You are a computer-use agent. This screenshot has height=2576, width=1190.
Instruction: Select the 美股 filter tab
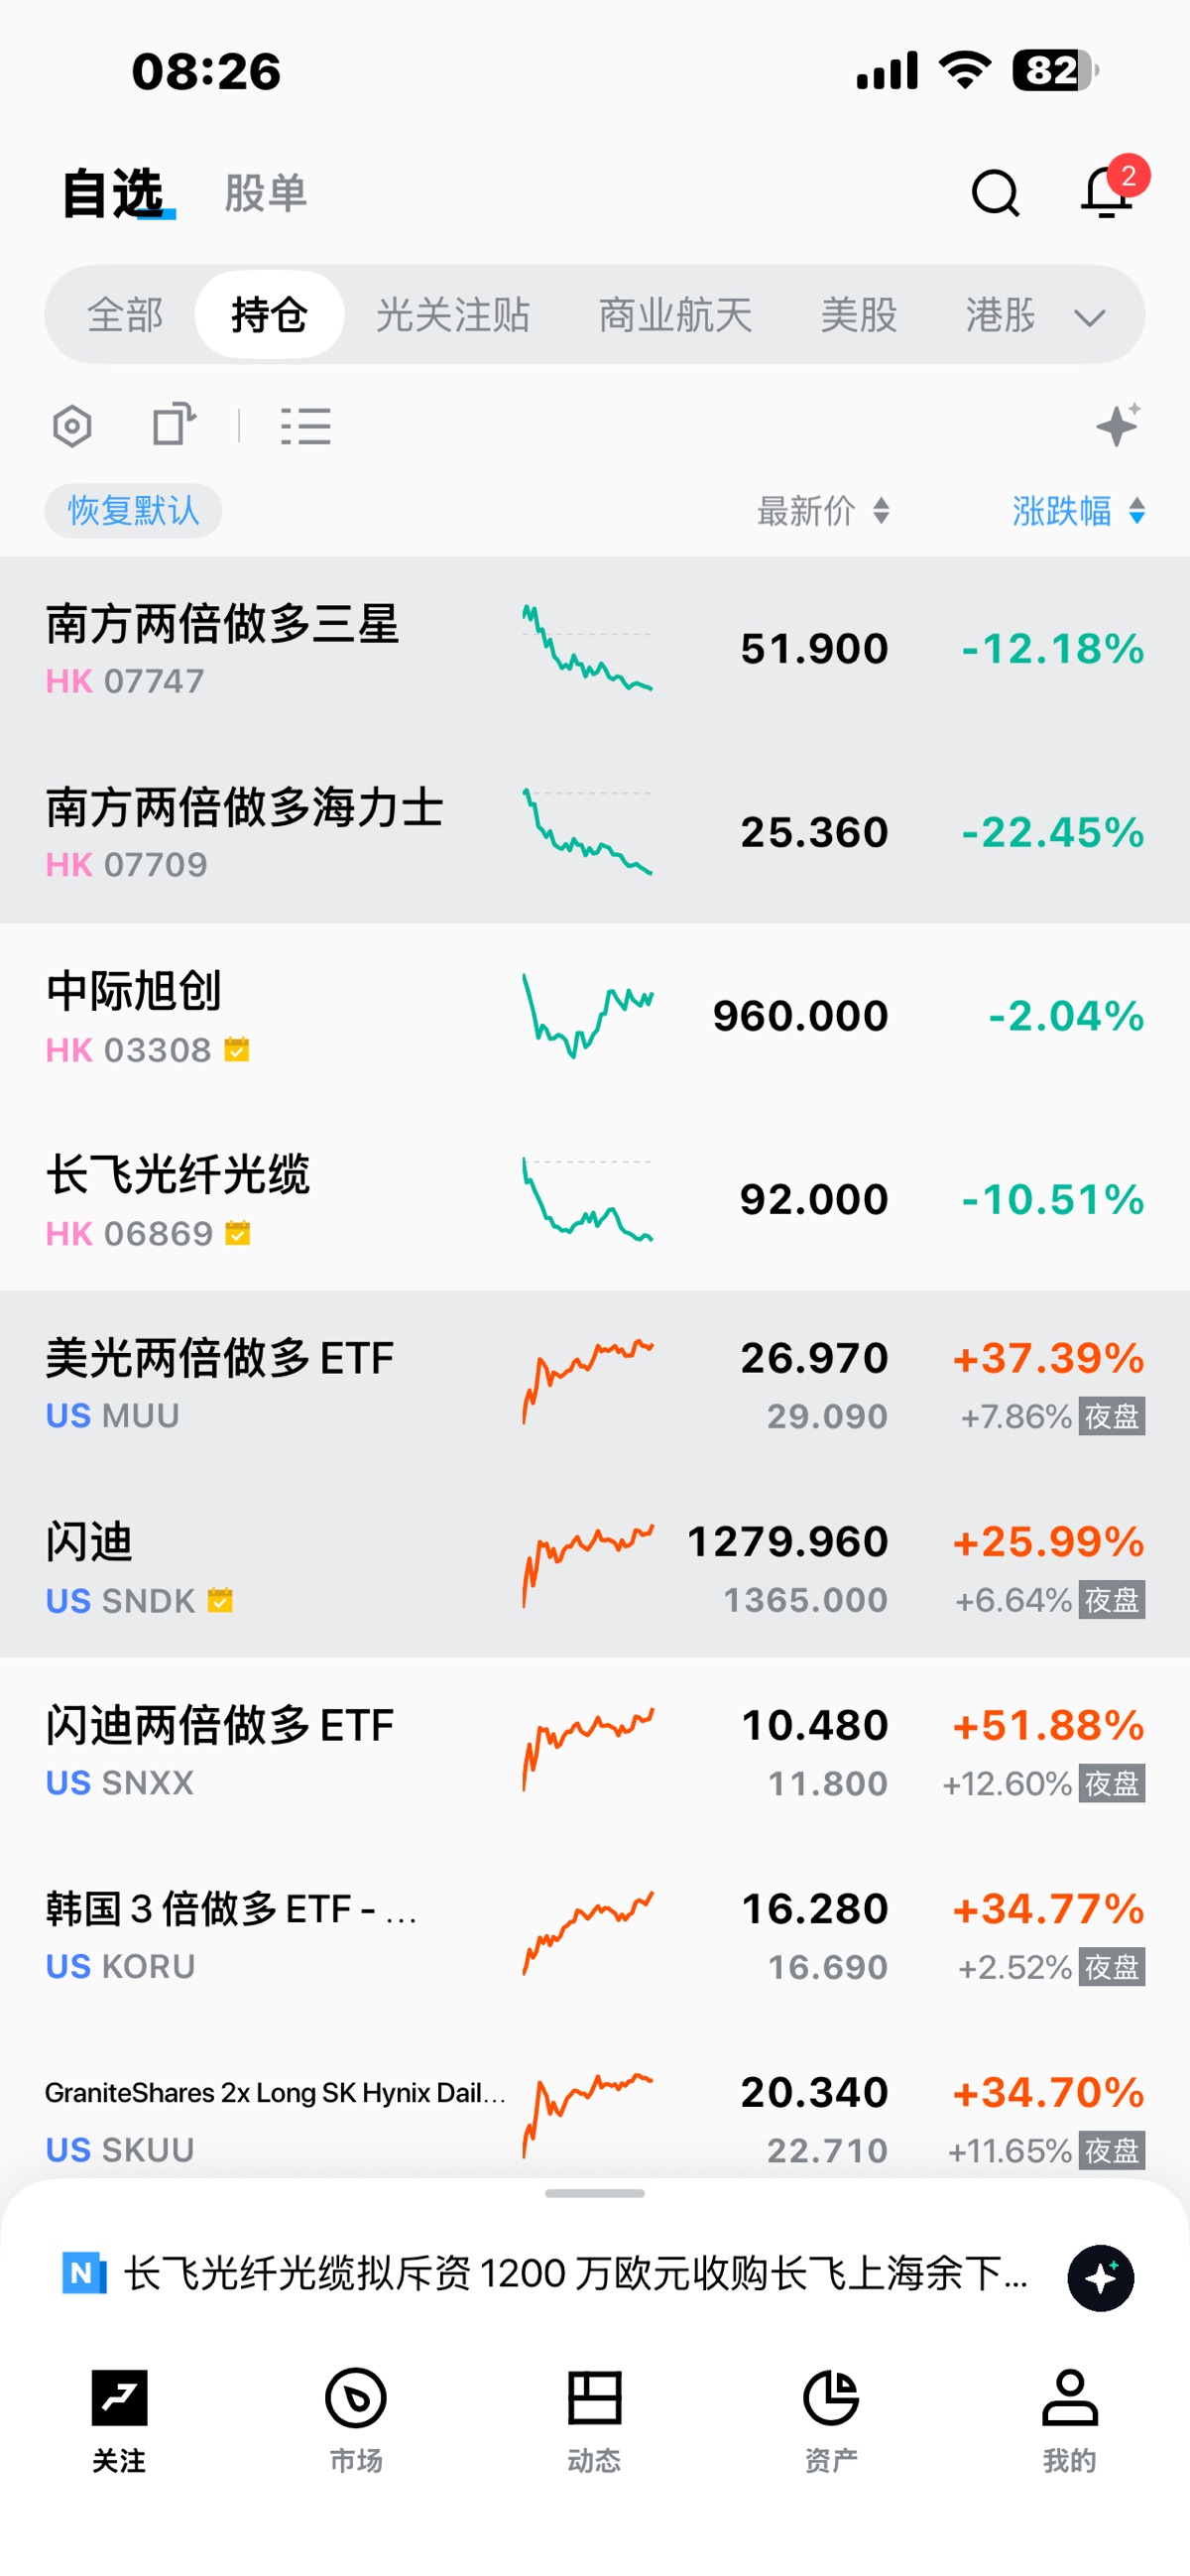[858, 315]
